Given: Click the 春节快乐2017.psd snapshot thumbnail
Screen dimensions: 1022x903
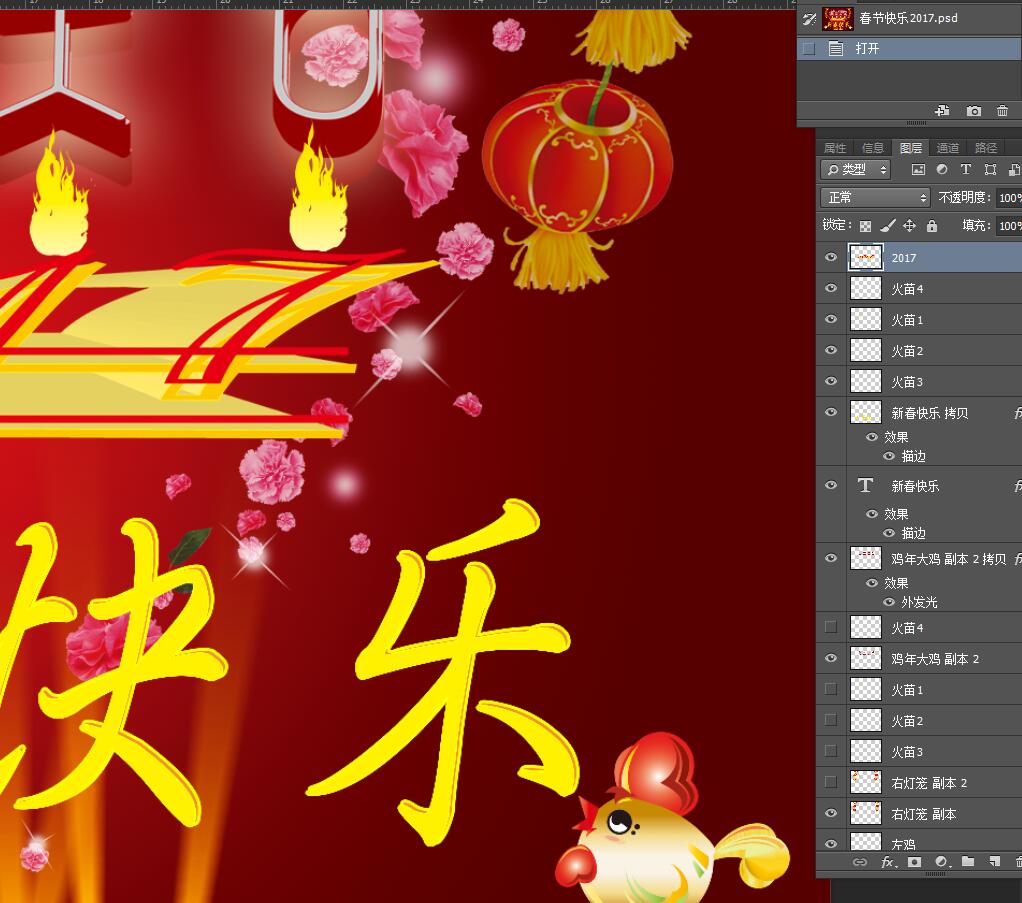Looking at the screenshot, I should tap(838, 19).
